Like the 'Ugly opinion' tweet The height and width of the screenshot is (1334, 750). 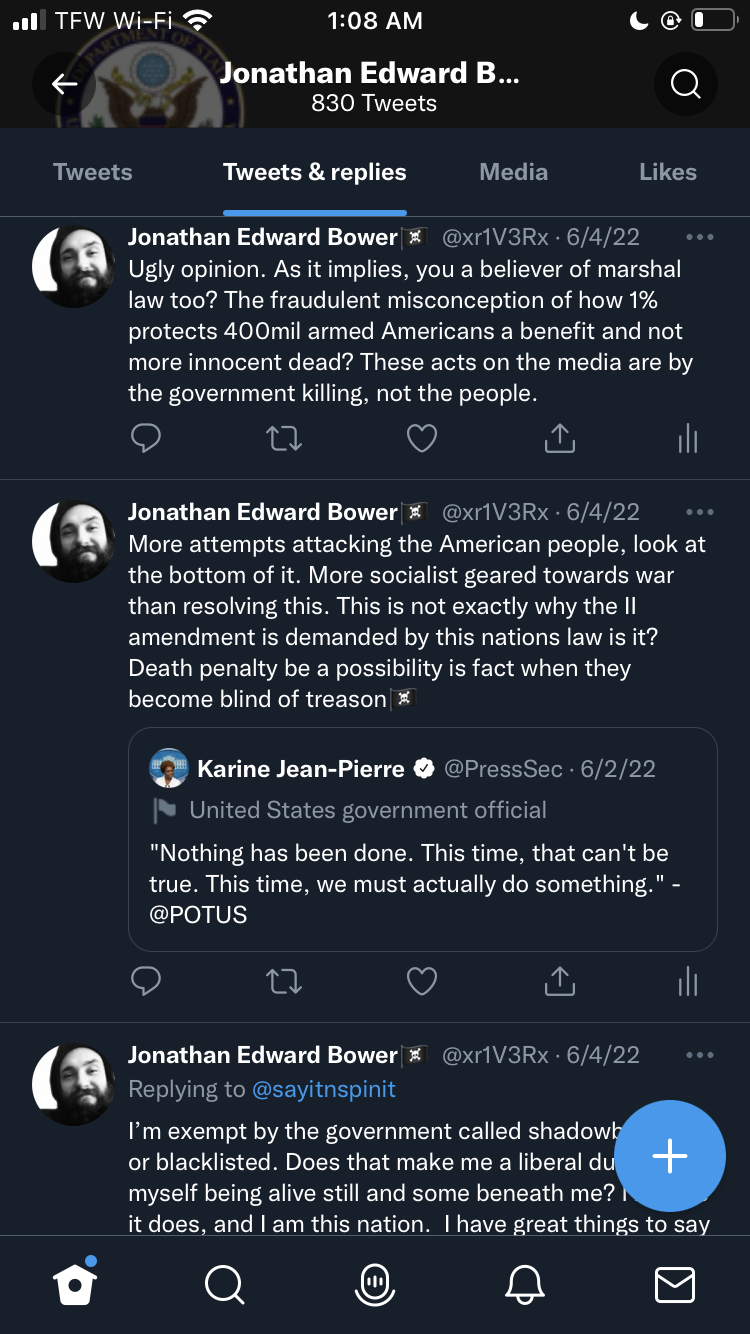(x=422, y=438)
